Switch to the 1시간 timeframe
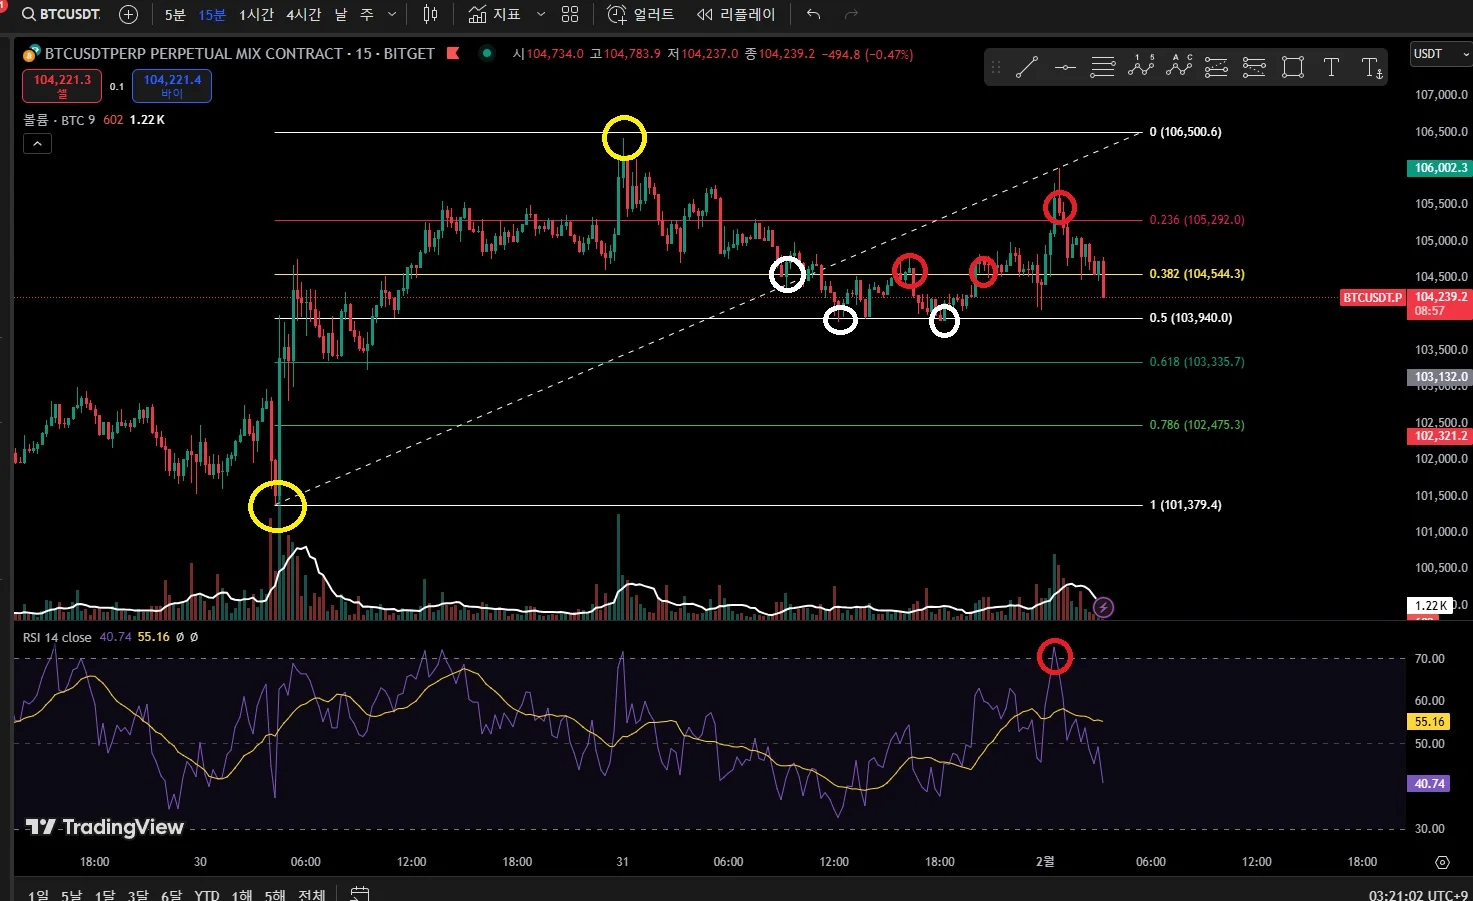 (256, 14)
